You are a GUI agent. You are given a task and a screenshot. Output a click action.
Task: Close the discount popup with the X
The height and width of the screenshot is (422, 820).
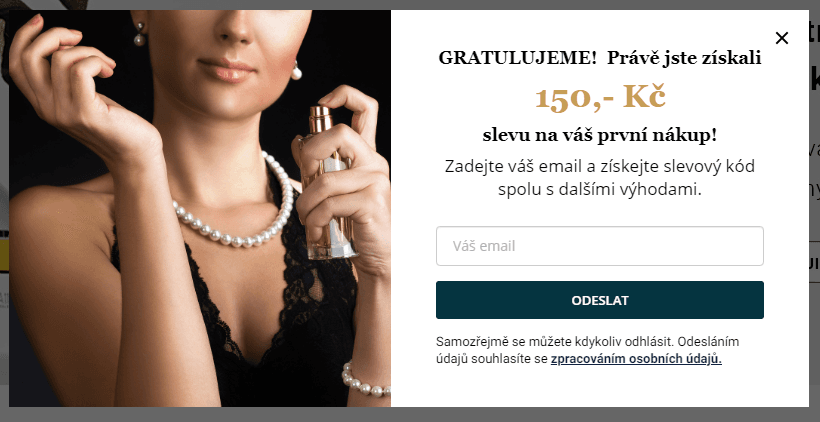pyautogui.click(x=781, y=38)
